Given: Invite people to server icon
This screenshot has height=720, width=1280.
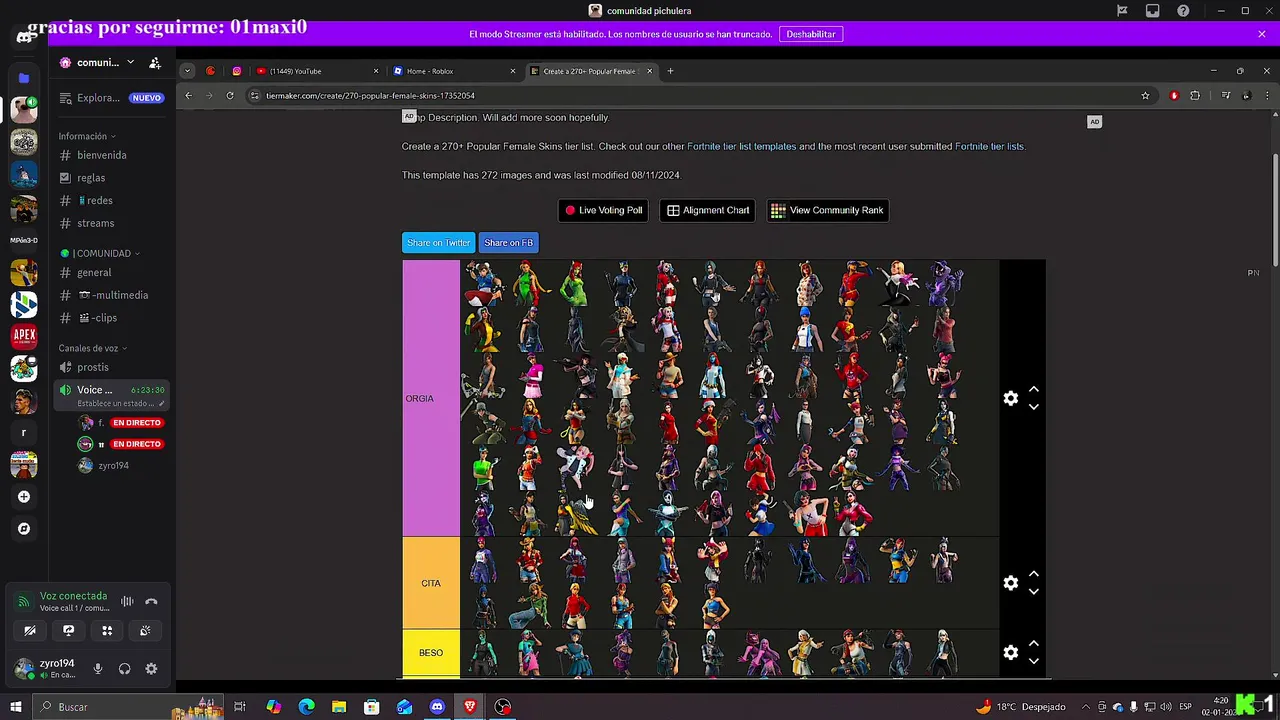Looking at the screenshot, I should 155,62.
